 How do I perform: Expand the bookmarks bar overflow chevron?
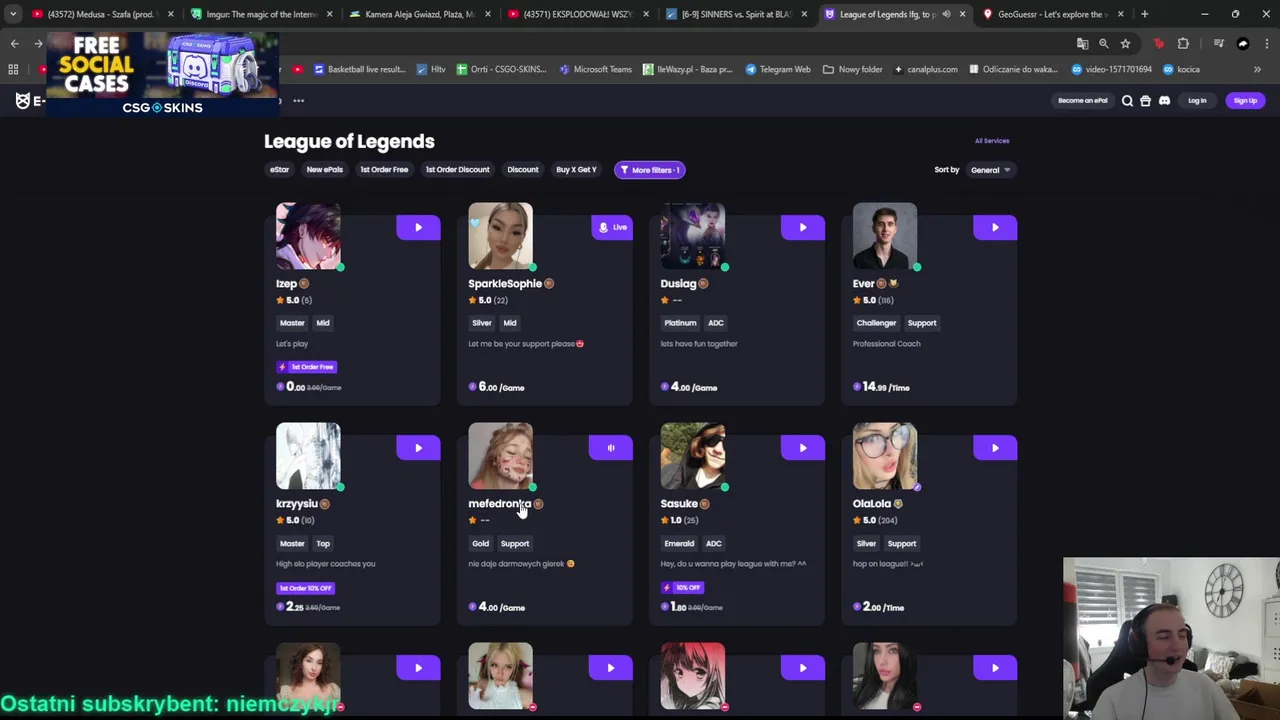pyautogui.click(x=1257, y=69)
